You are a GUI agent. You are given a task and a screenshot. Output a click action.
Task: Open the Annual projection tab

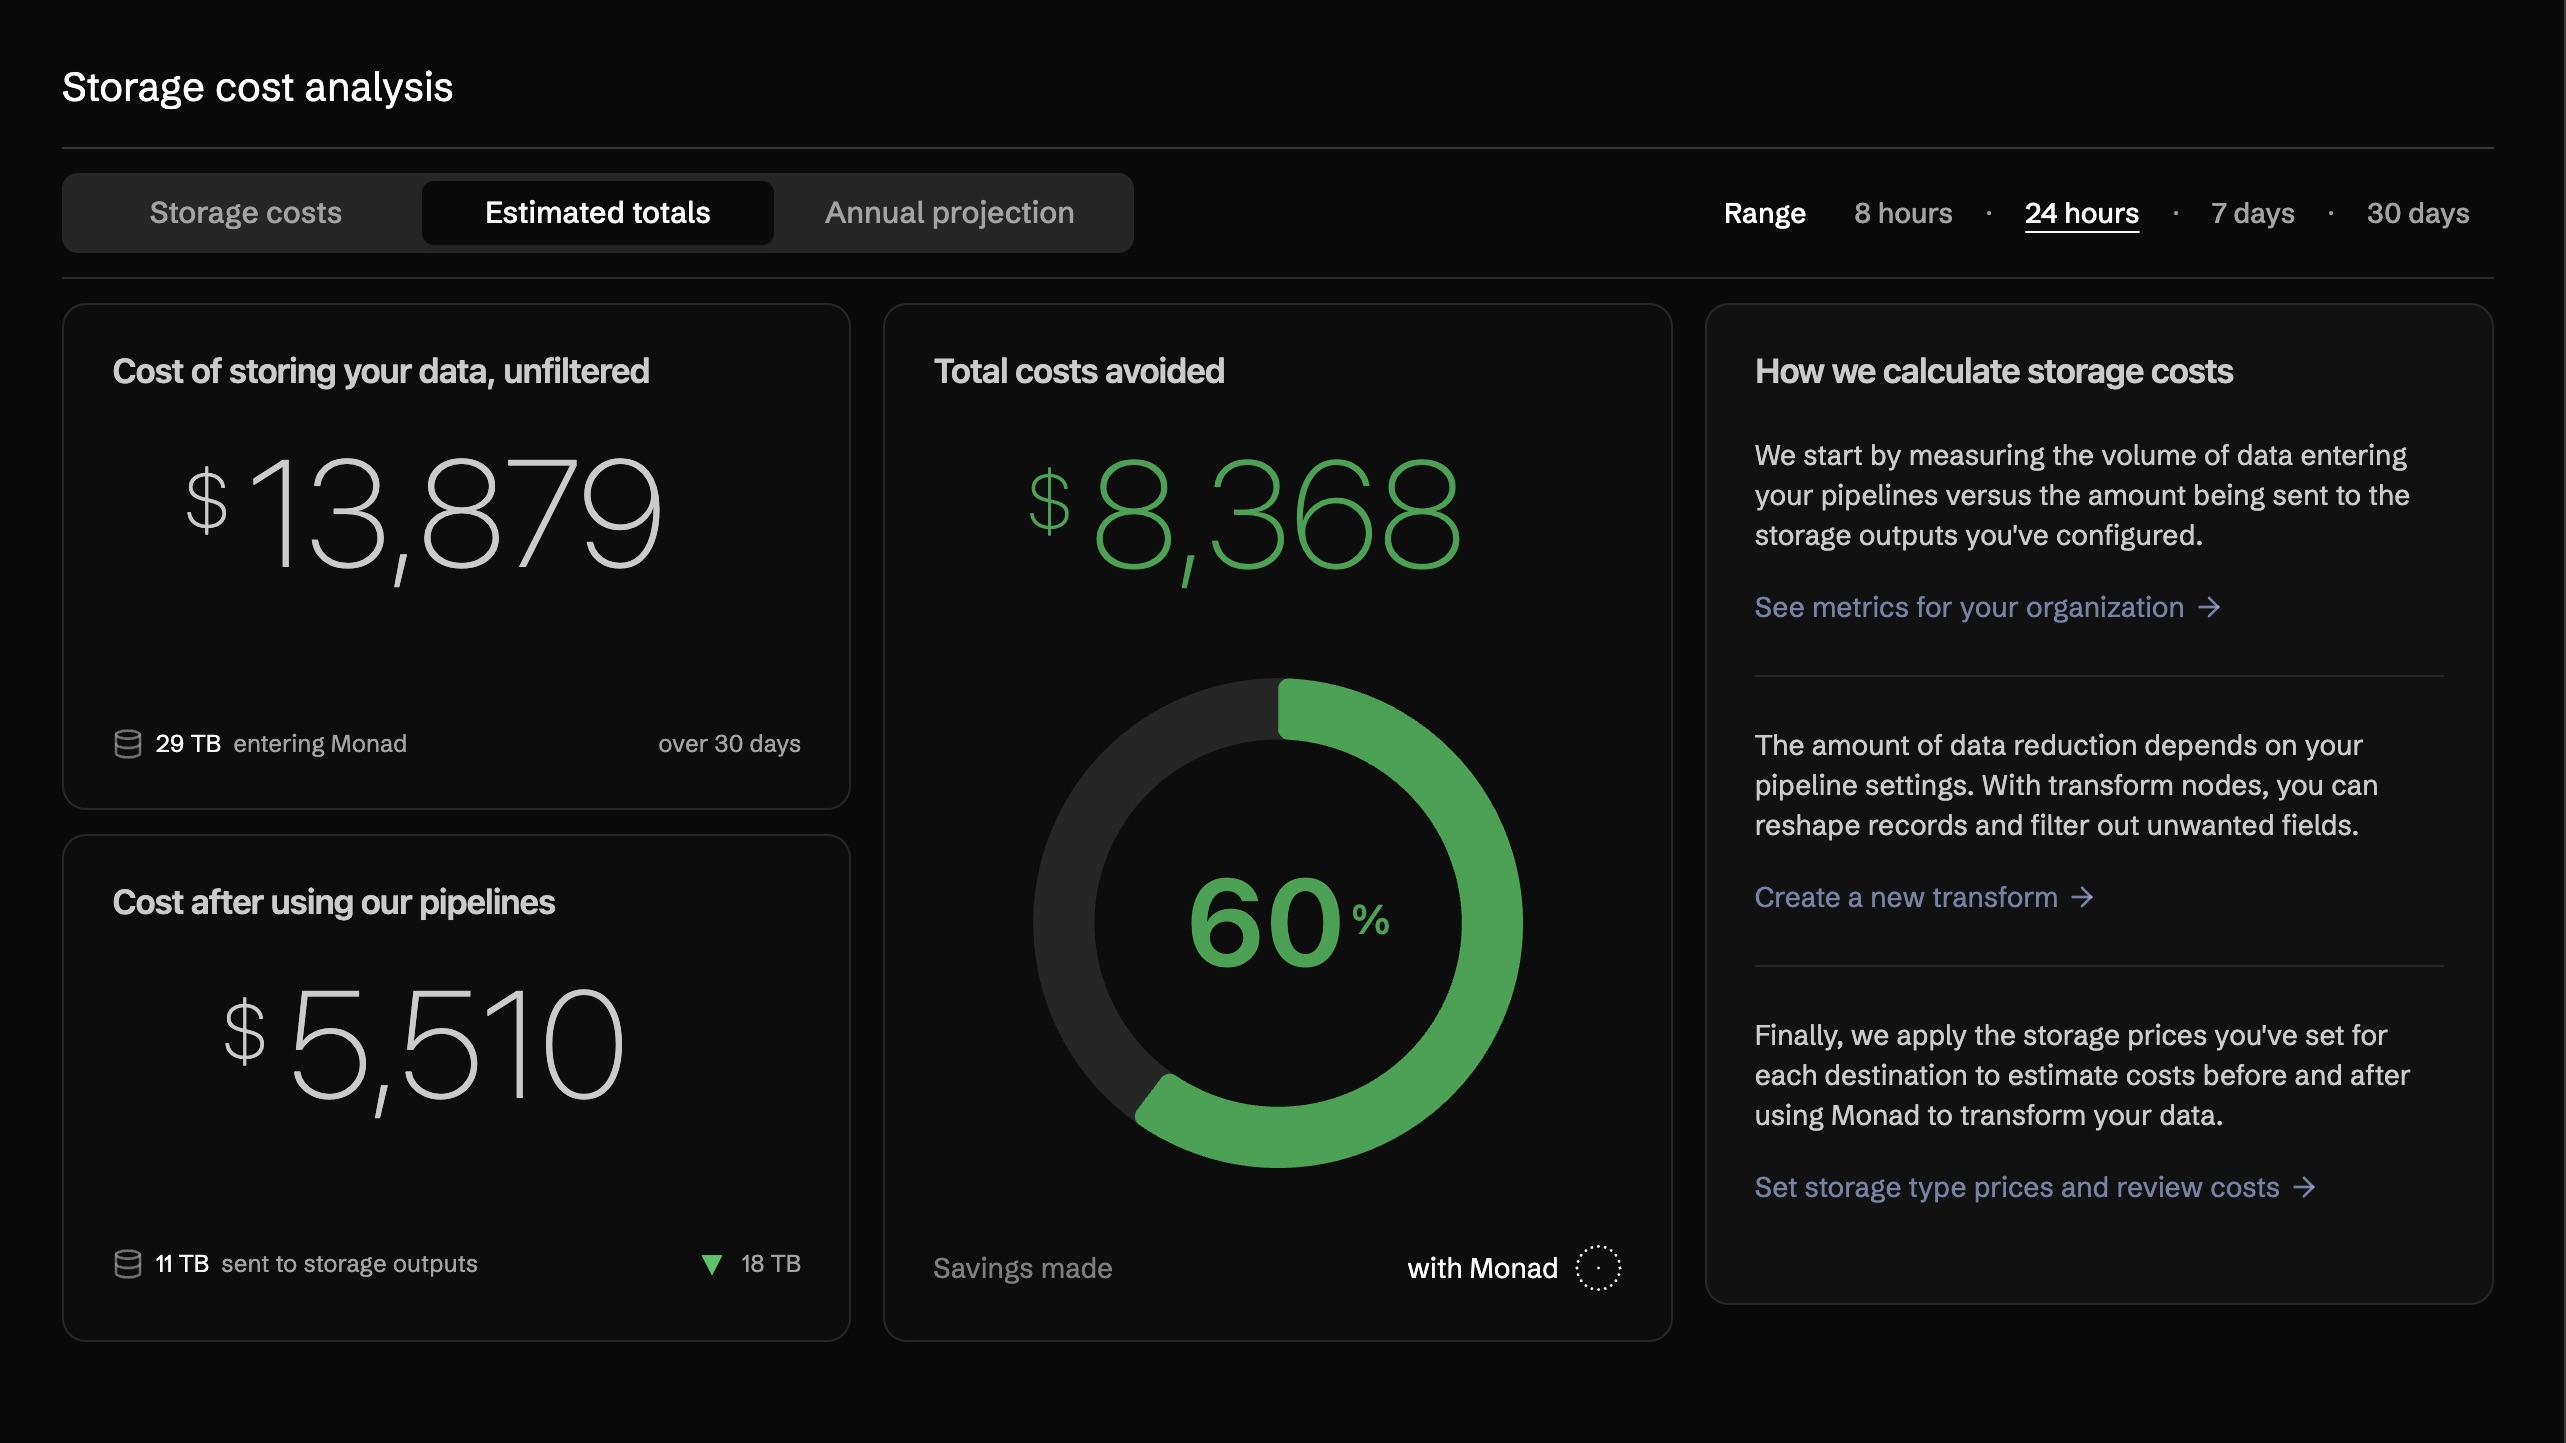click(949, 213)
